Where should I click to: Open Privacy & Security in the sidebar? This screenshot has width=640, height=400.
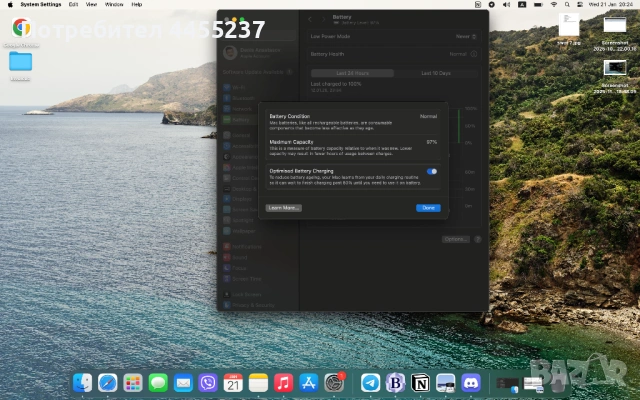(x=249, y=305)
